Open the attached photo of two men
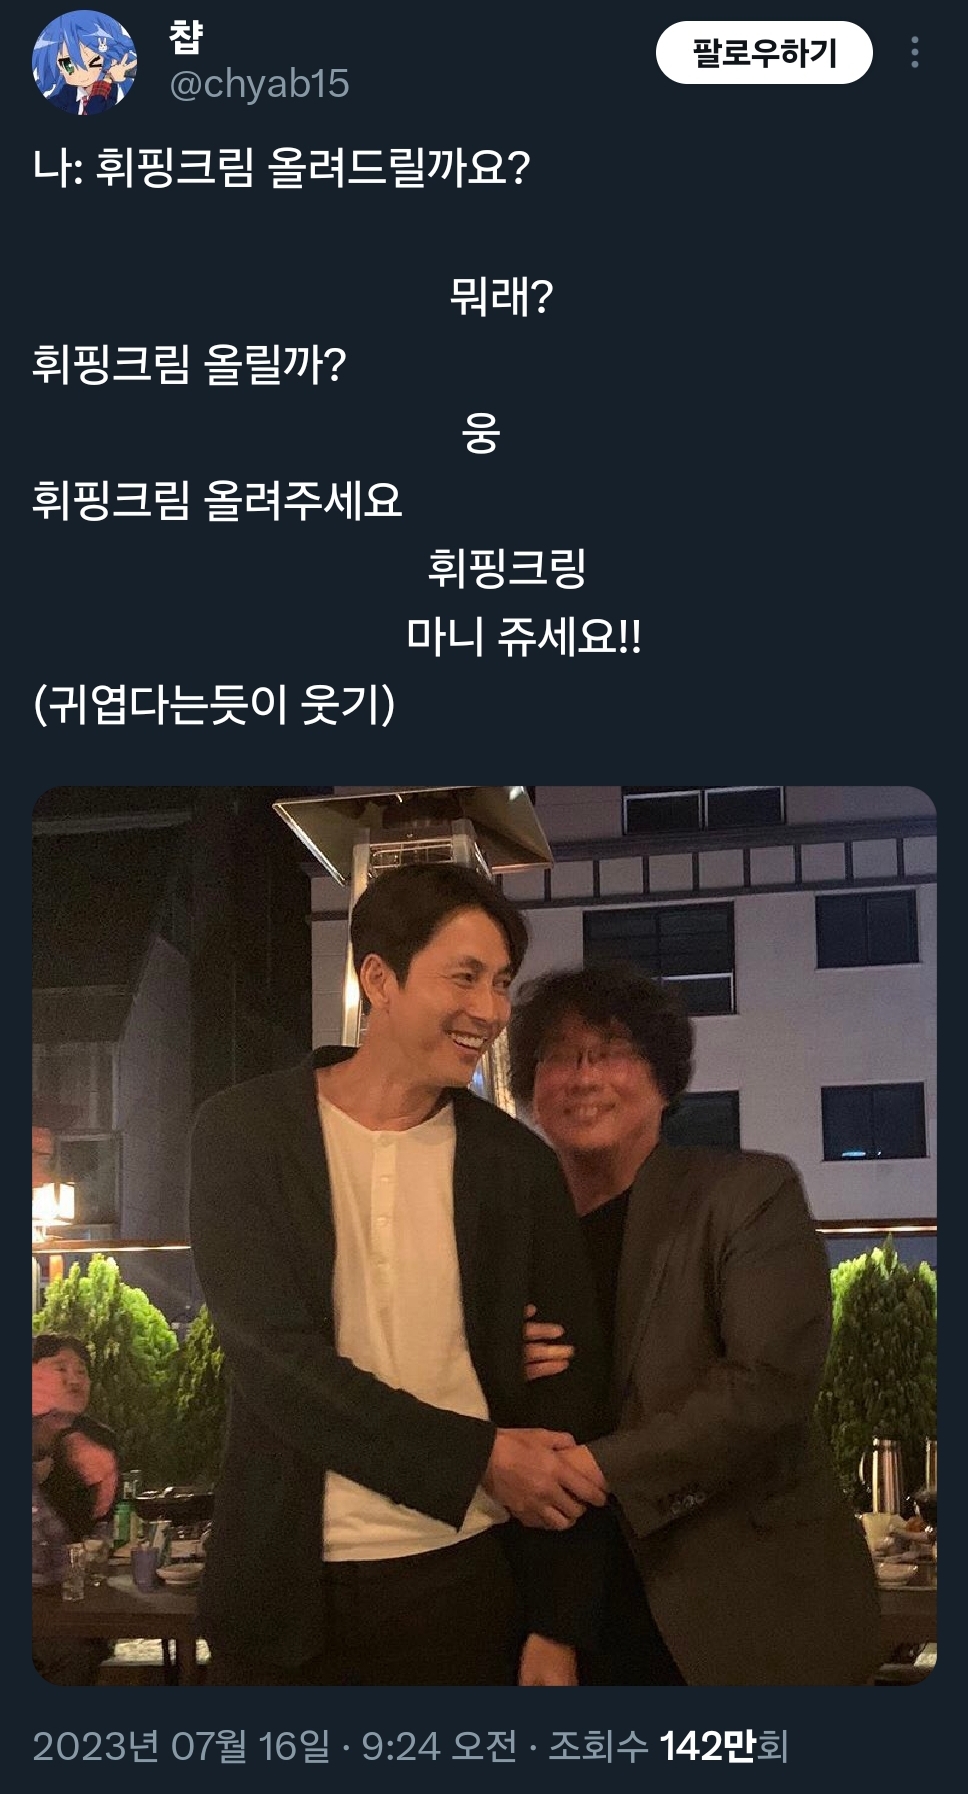968x1794 pixels. [x=484, y=1235]
